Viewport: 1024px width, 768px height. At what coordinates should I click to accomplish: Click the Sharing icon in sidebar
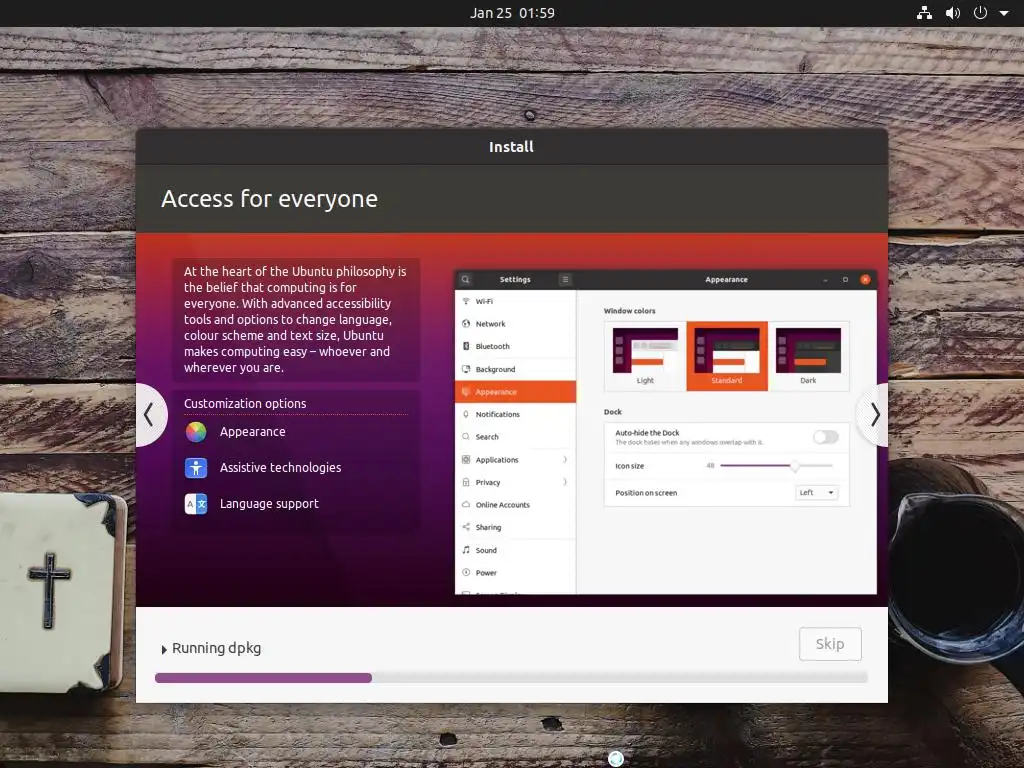click(x=466, y=527)
